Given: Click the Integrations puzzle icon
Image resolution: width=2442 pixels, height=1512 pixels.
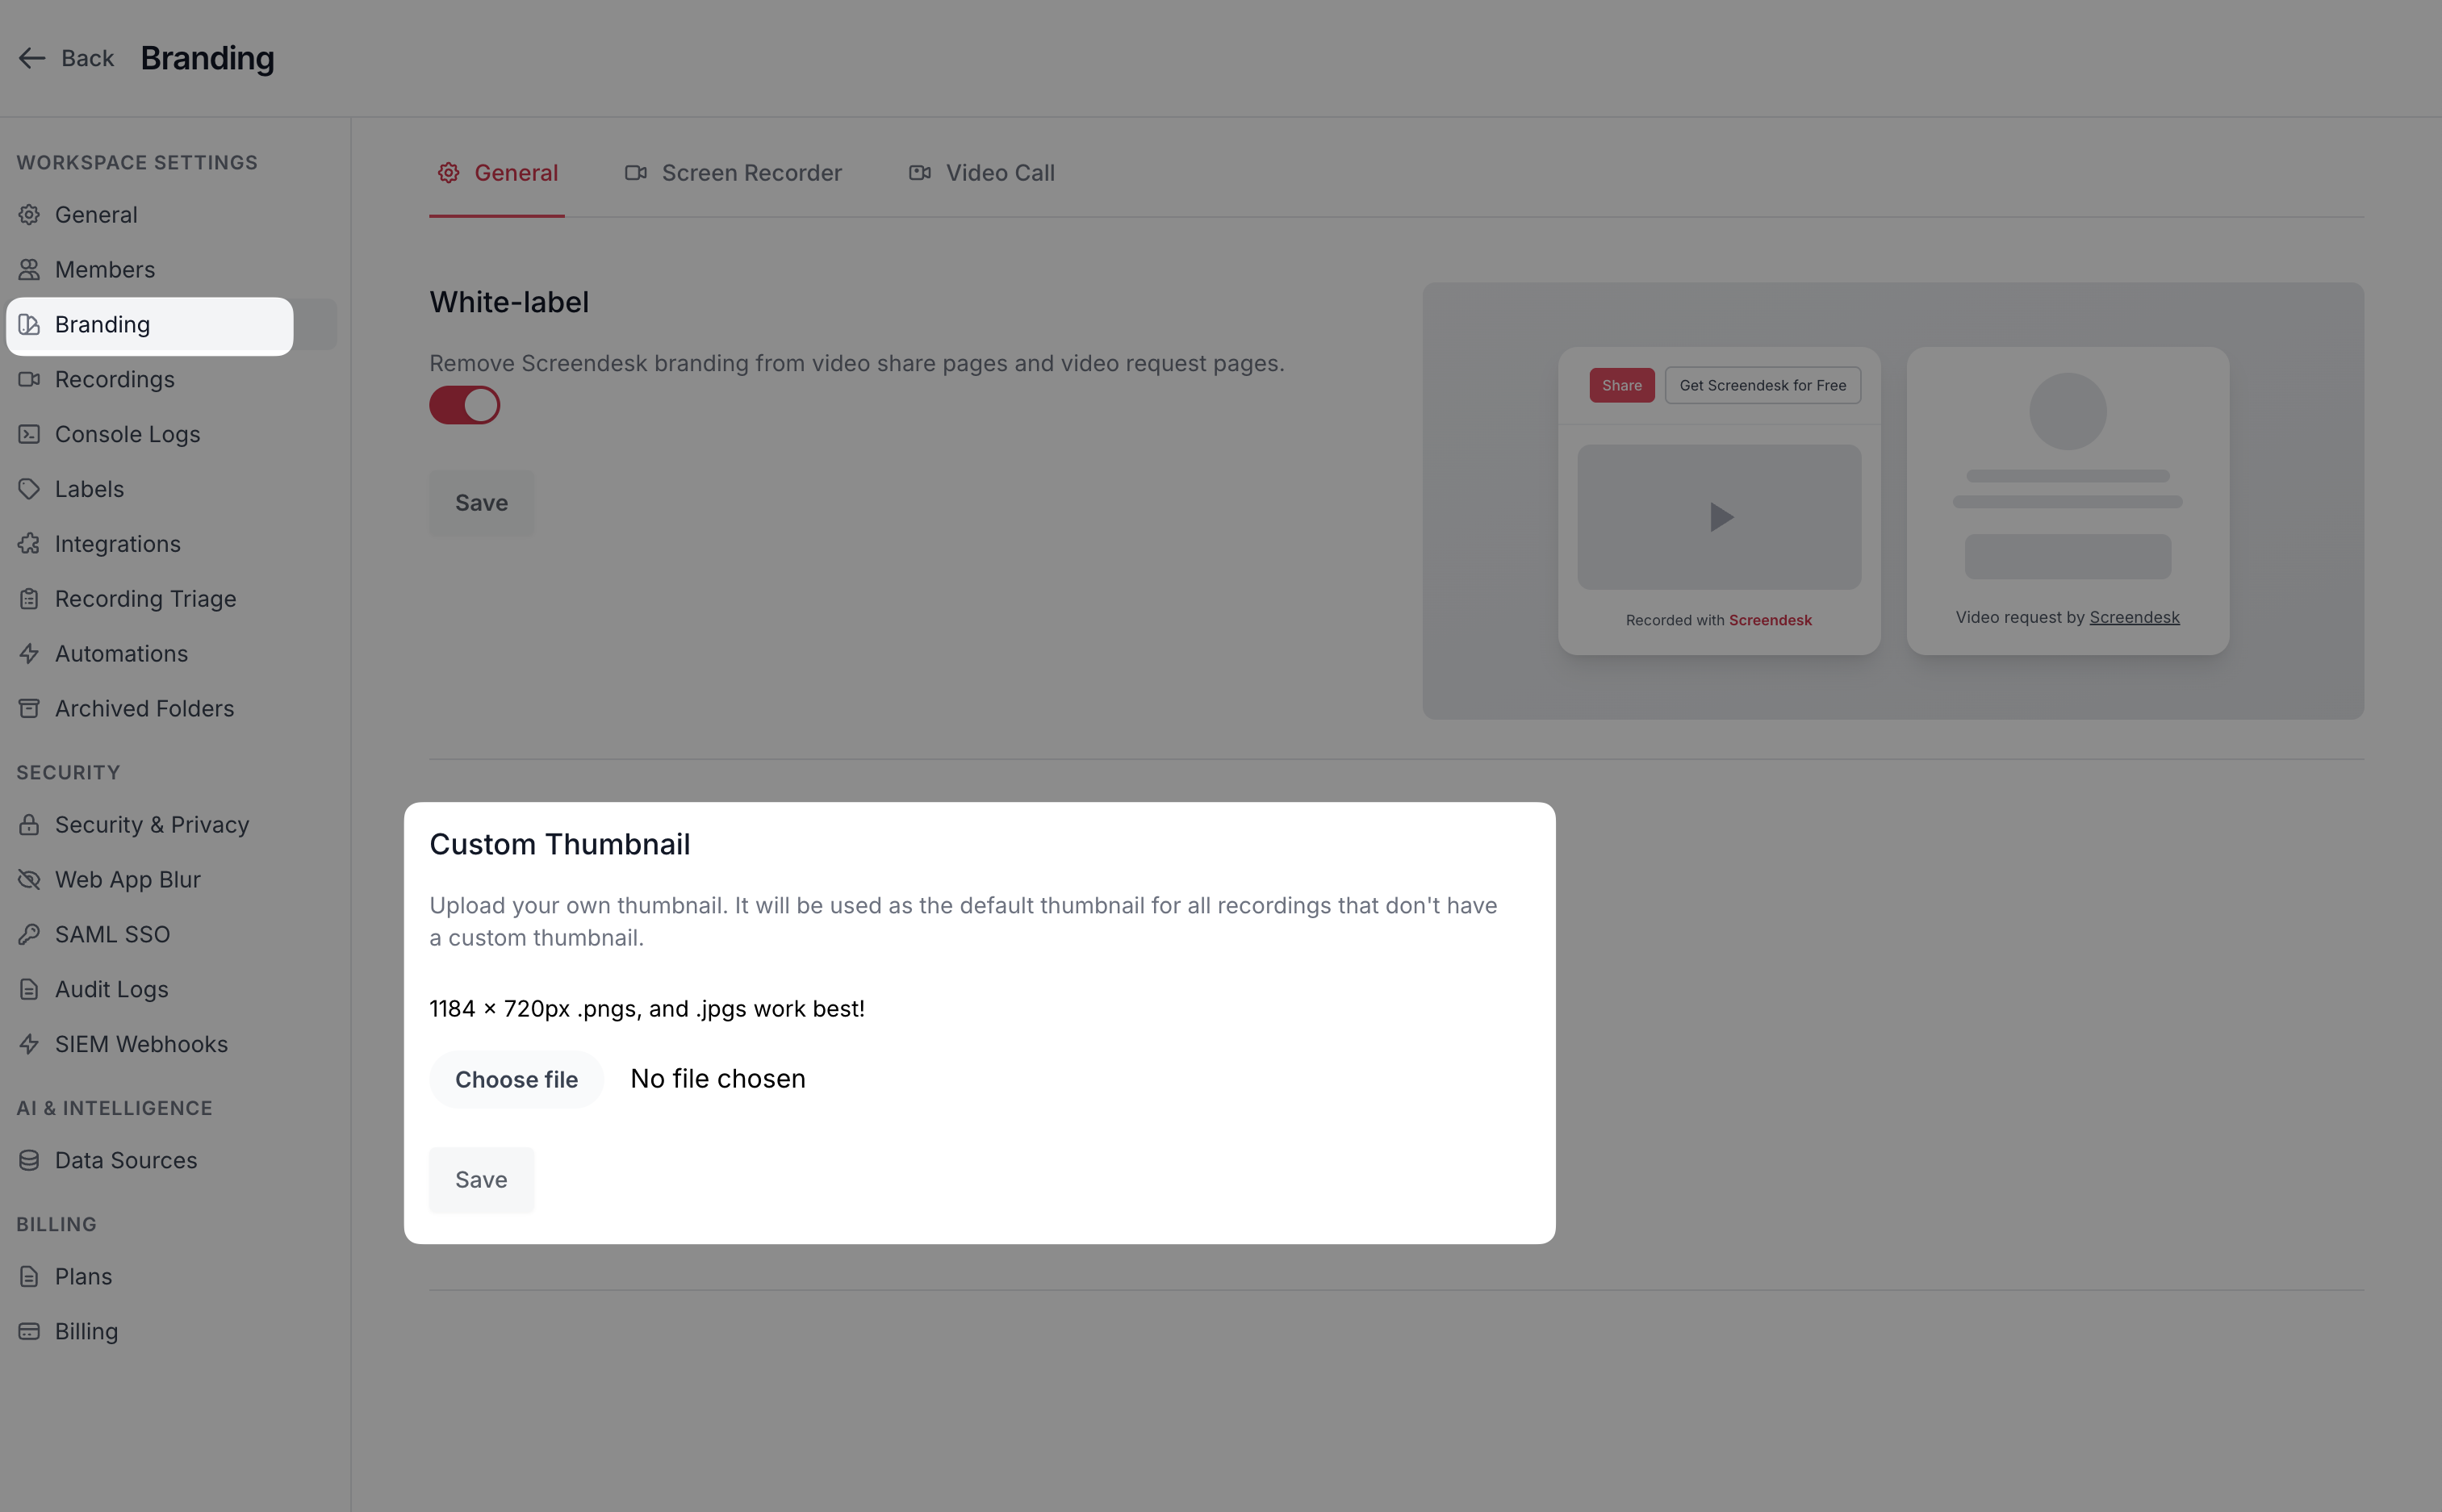Looking at the screenshot, I should tap(29, 544).
